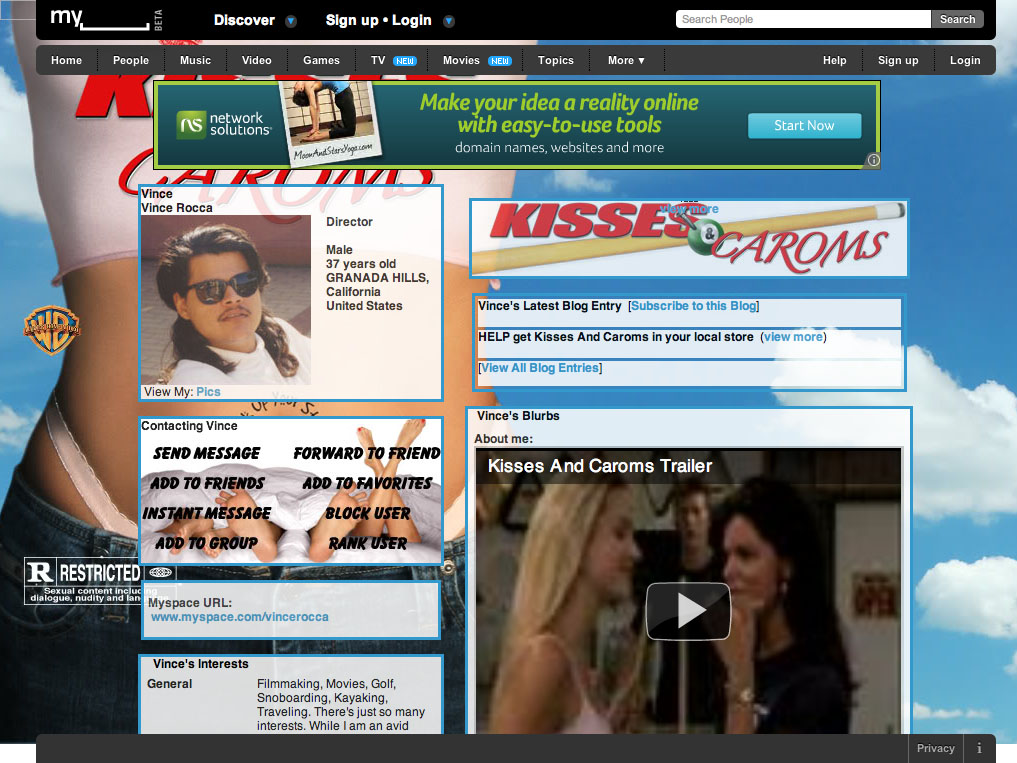1017x763 pixels.
Task: Open the Video navigation item
Action: tap(257, 60)
